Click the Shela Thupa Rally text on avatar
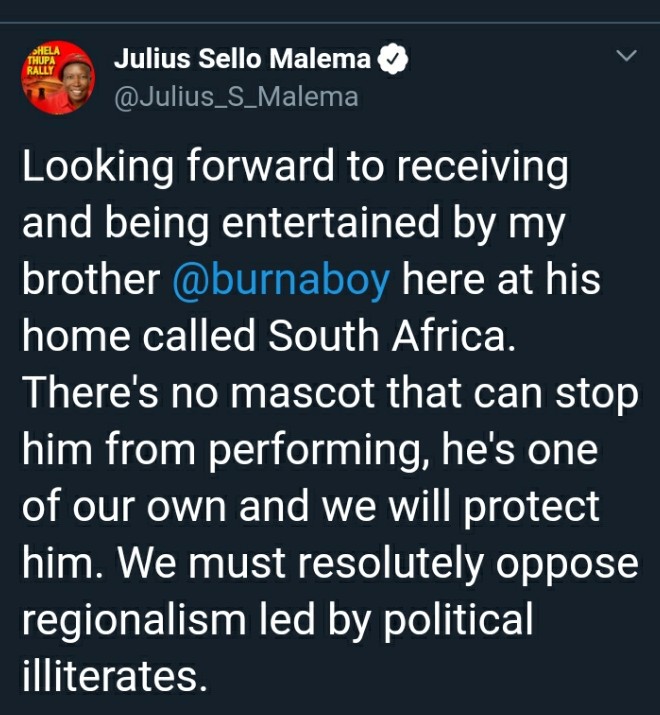Screen dimensions: 660x715 (x=42, y=60)
